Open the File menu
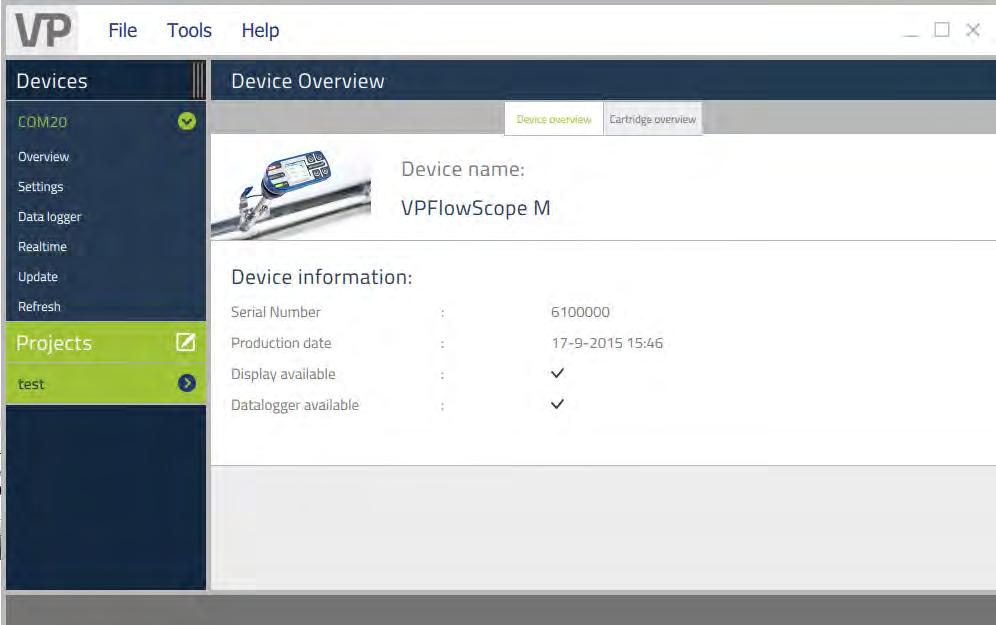The image size is (996, 625). [123, 30]
